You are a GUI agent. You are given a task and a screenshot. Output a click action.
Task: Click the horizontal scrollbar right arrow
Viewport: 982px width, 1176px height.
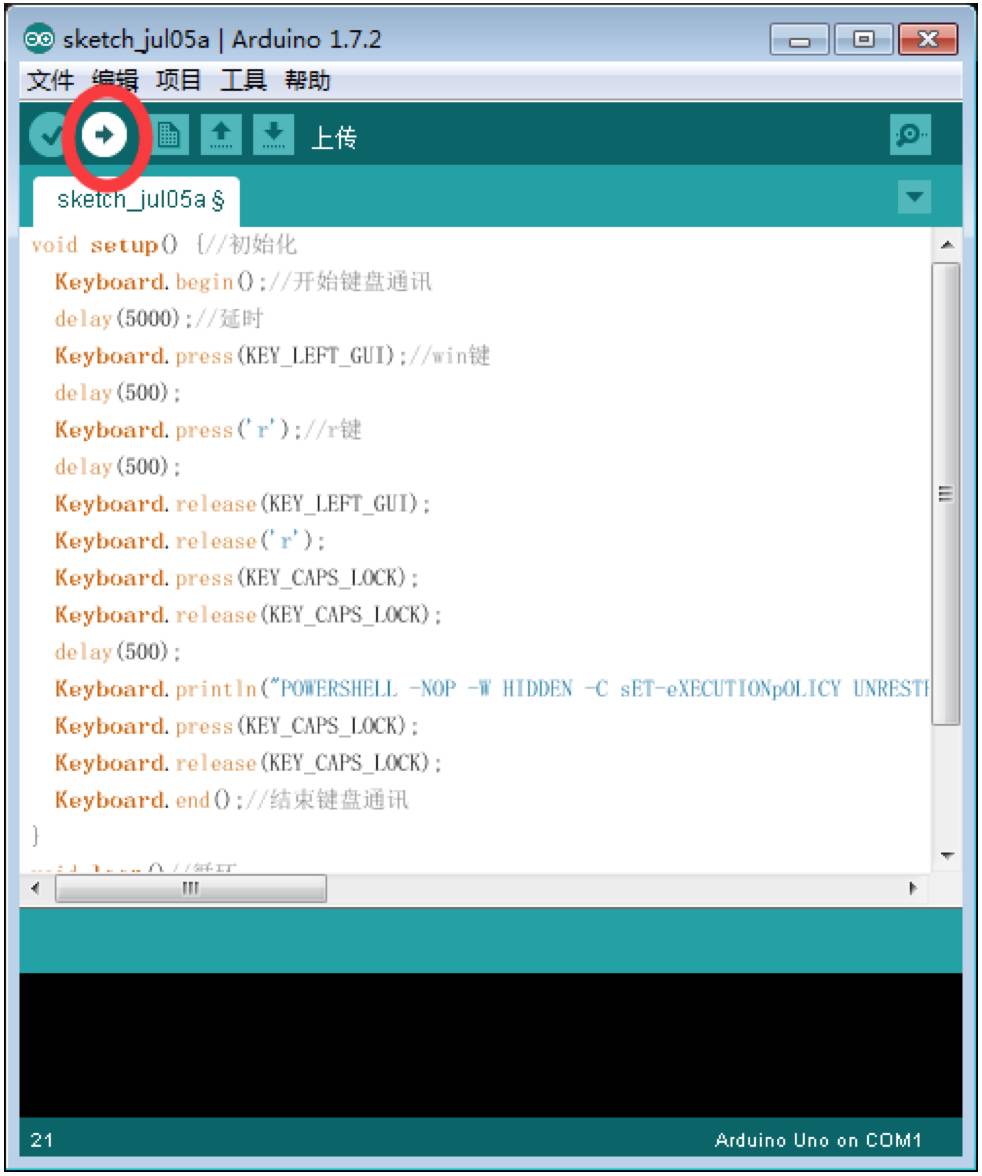tap(912, 888)
